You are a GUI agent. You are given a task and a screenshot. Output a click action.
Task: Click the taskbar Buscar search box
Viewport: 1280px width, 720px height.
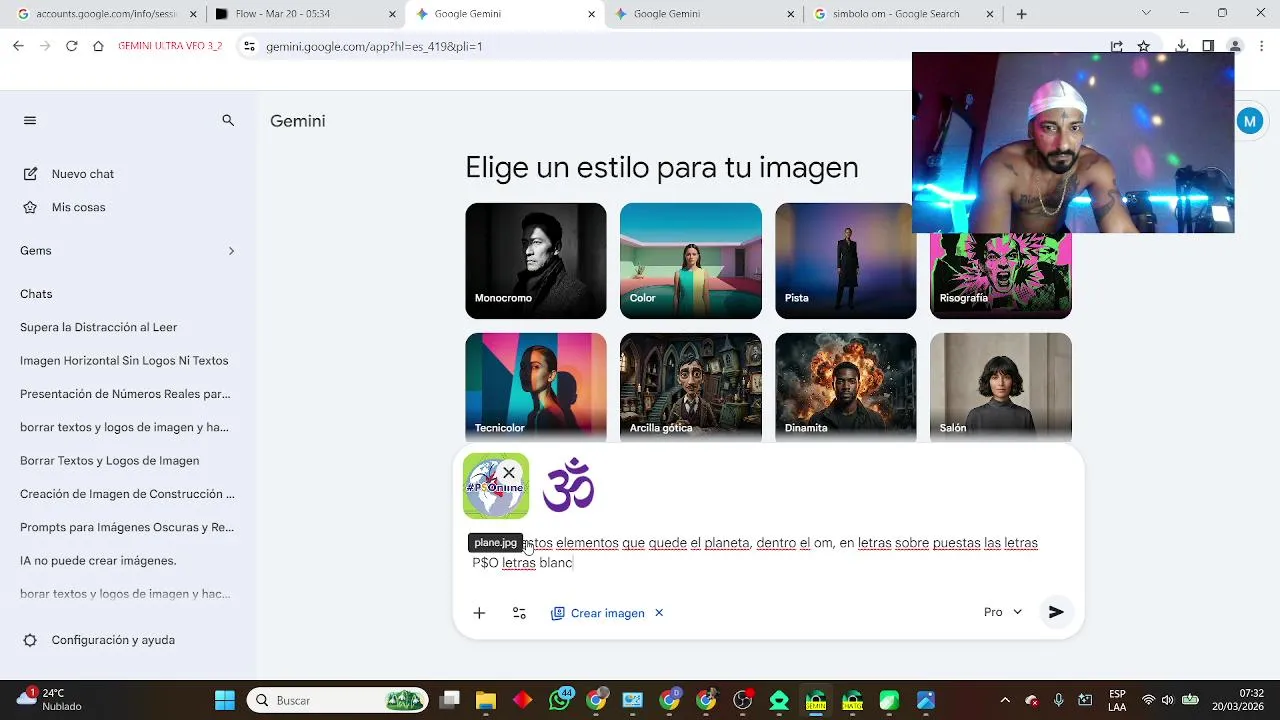click(338, 700)
